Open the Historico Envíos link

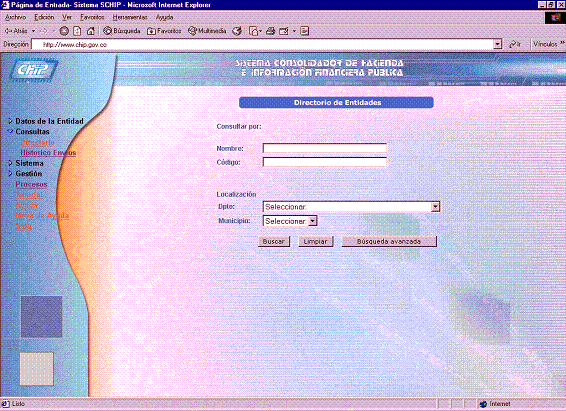[x=48, y=153]
